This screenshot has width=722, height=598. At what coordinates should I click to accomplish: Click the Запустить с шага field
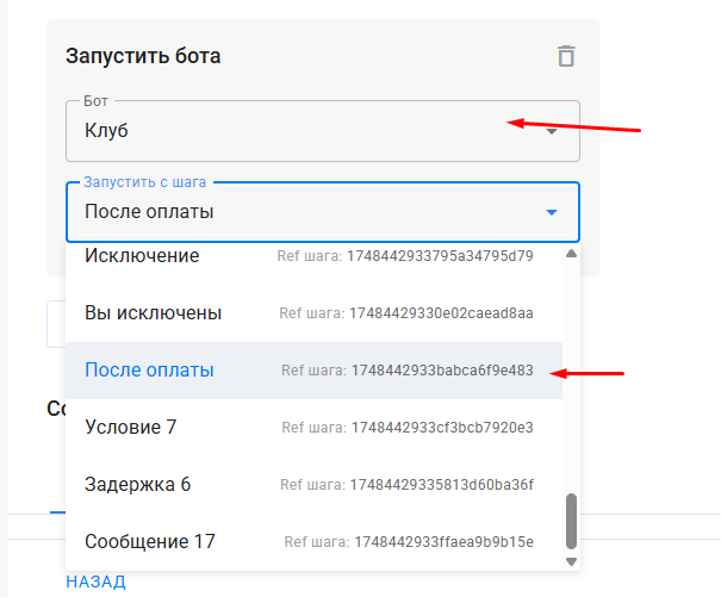click(322, 212)
